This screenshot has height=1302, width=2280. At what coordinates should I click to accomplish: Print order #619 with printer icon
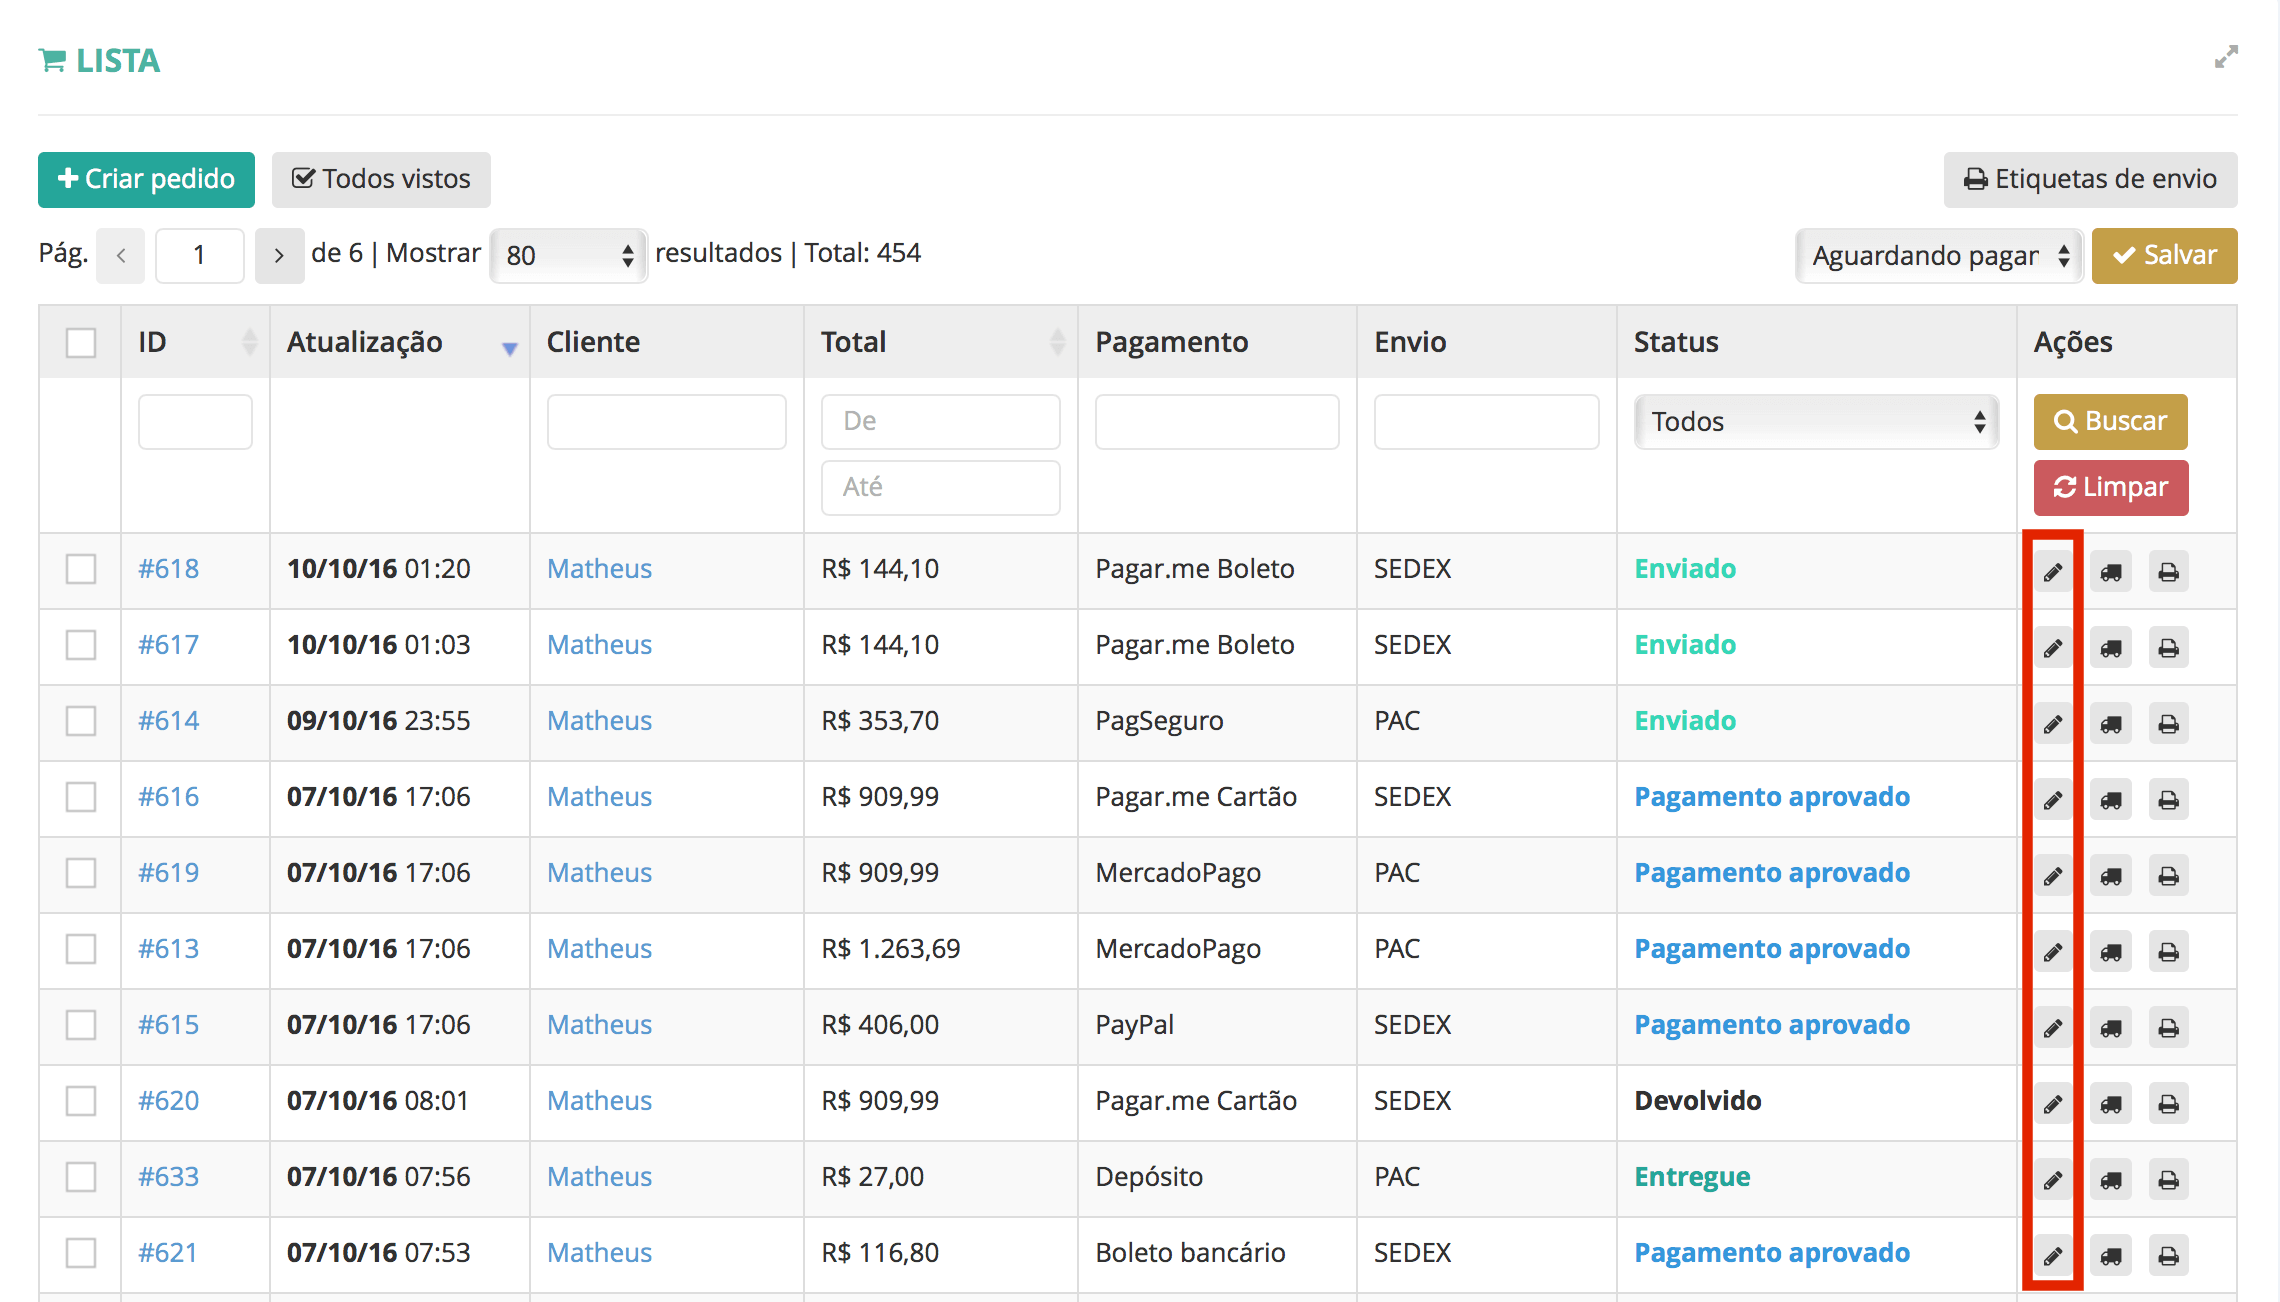pyautogui.click(x=2168, y=876)
